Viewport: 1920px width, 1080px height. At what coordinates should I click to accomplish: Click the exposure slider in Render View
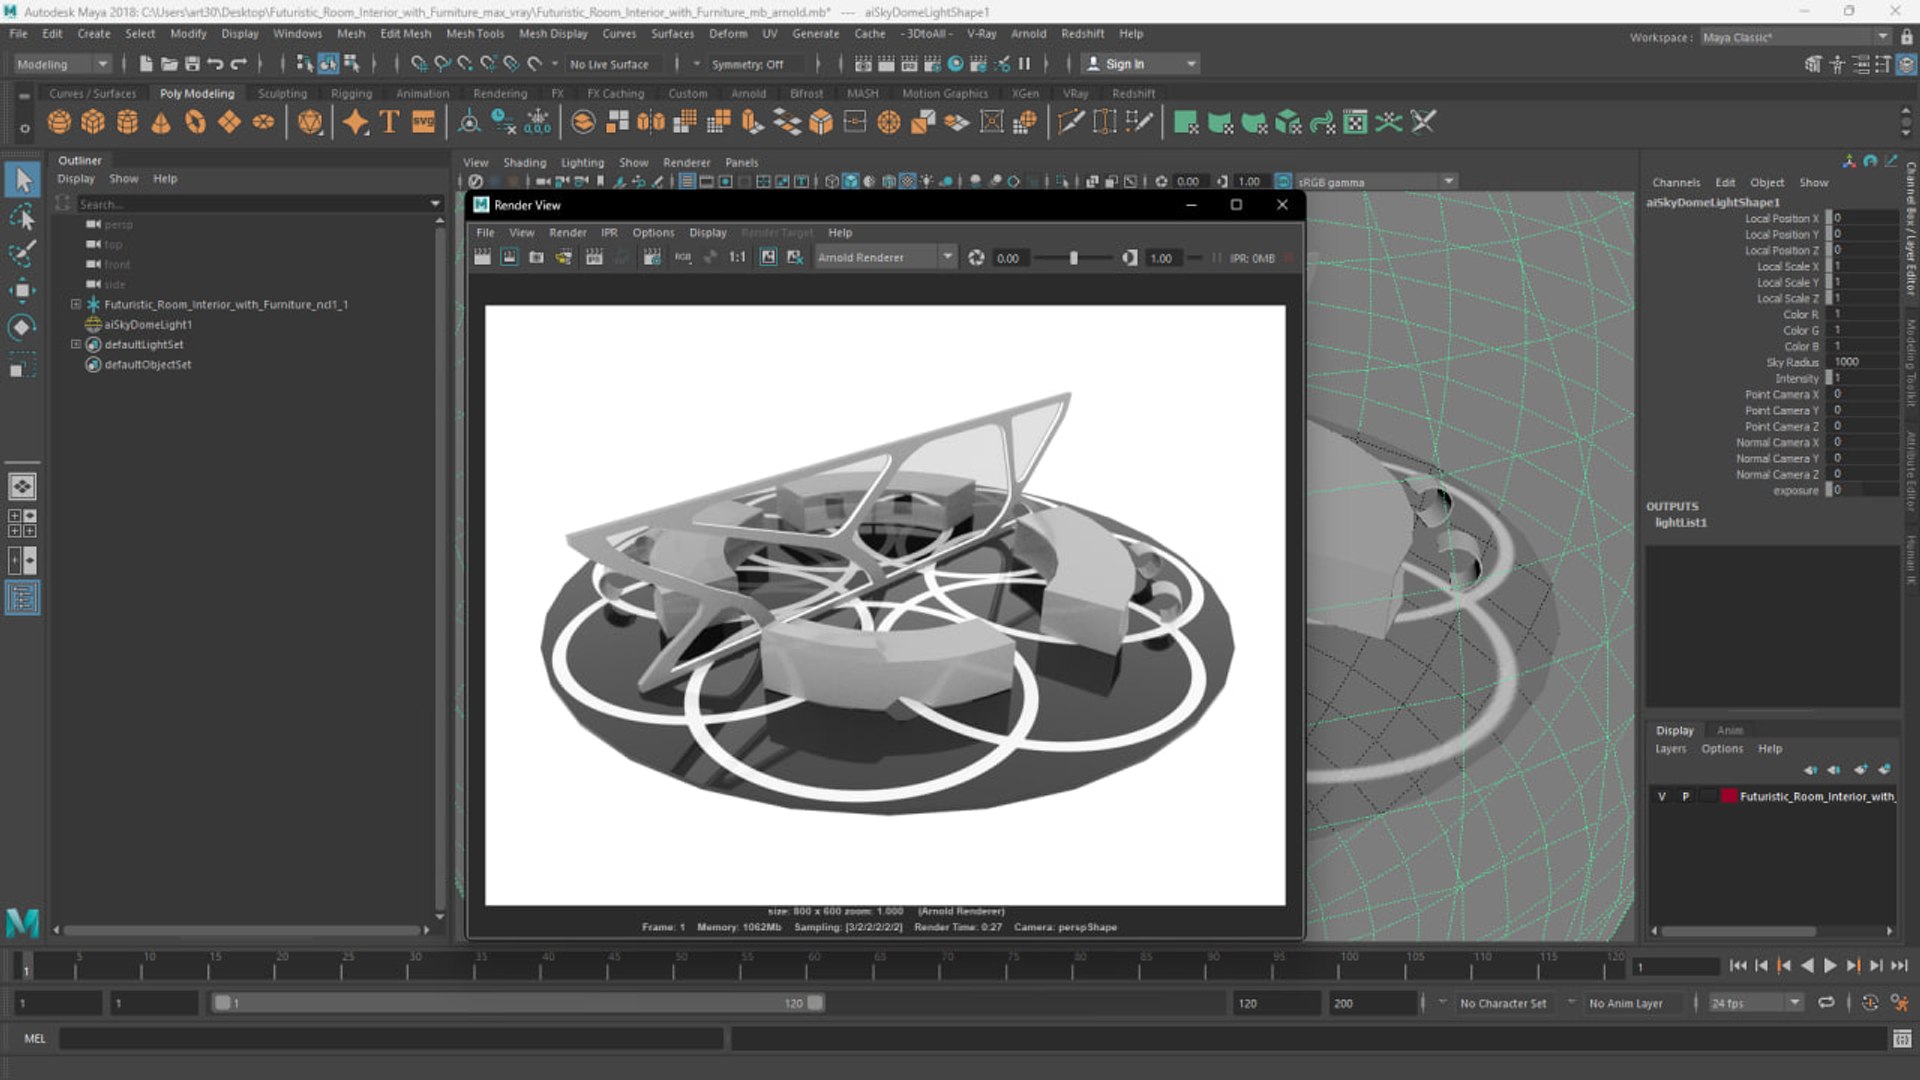tap(1073, 258)
